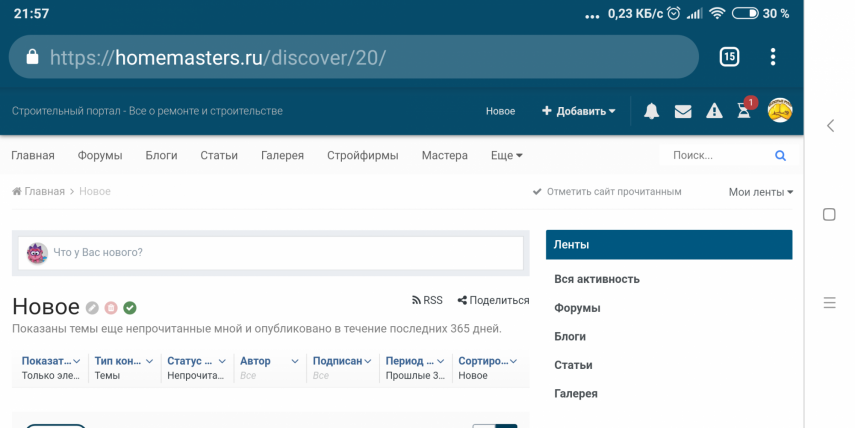Screen dimensions: 855x428
Task: Click Отметить сайт прочитанным
Action: 607,192
